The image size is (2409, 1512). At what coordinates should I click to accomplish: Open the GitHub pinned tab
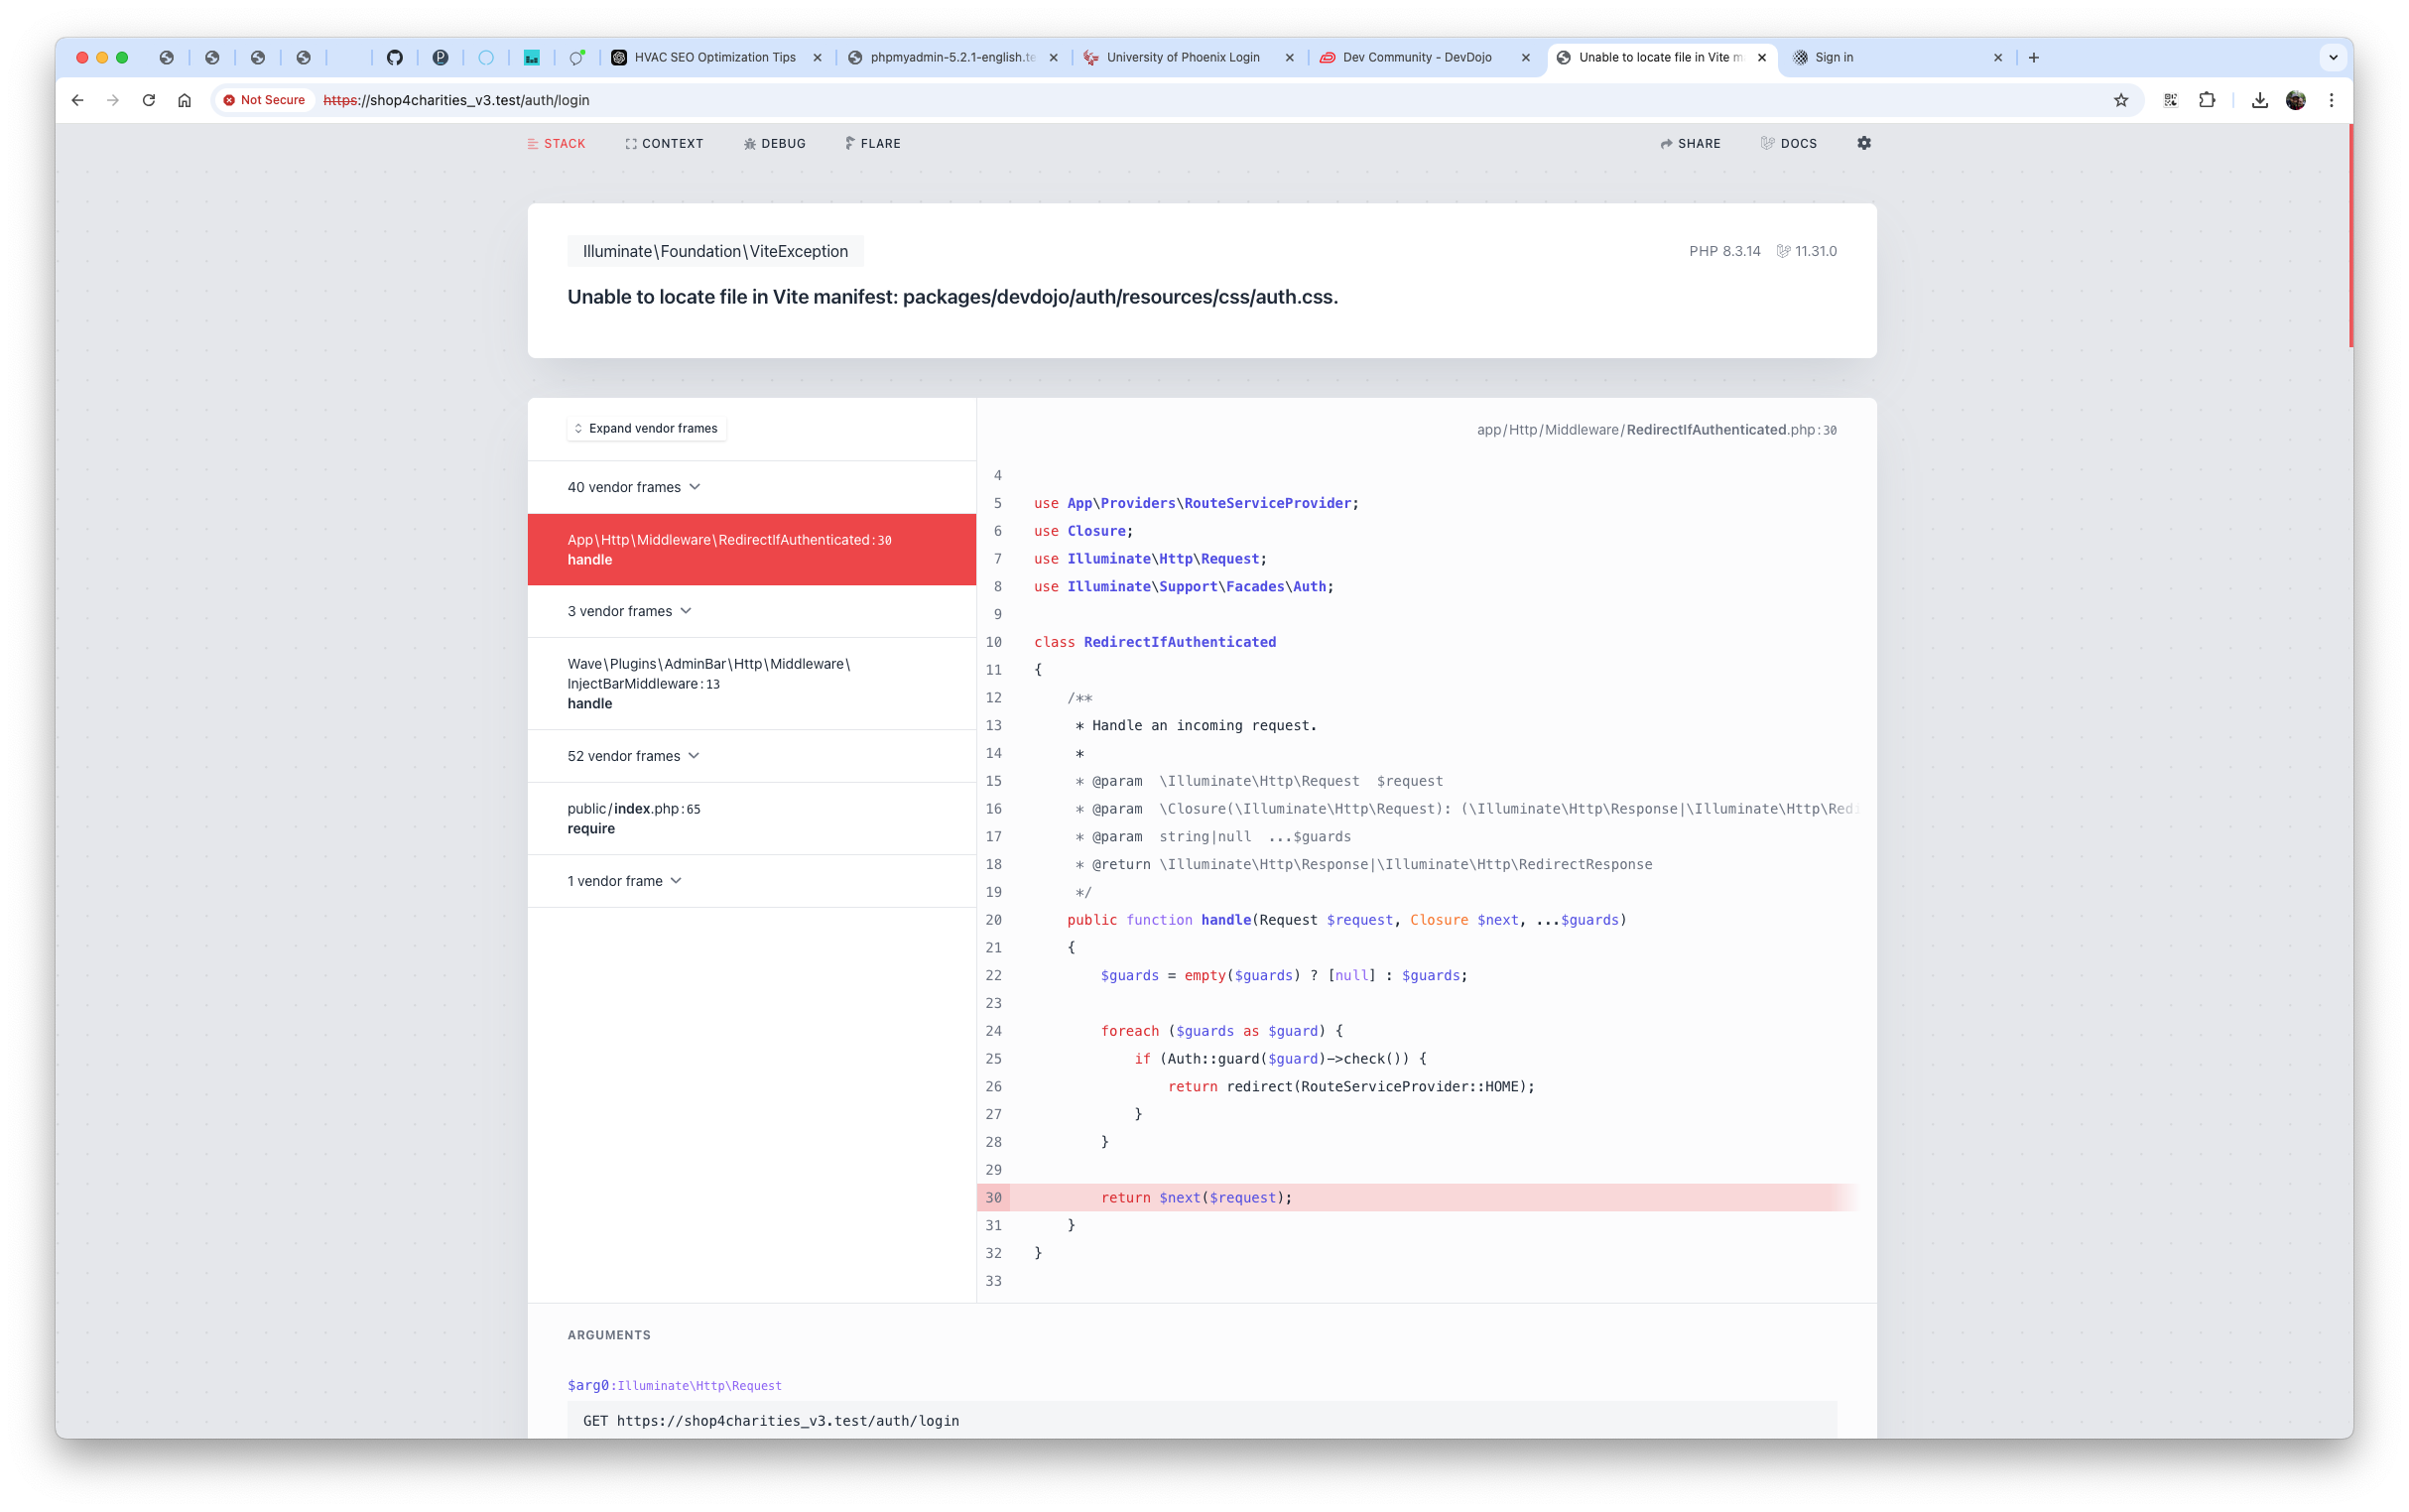395,57
